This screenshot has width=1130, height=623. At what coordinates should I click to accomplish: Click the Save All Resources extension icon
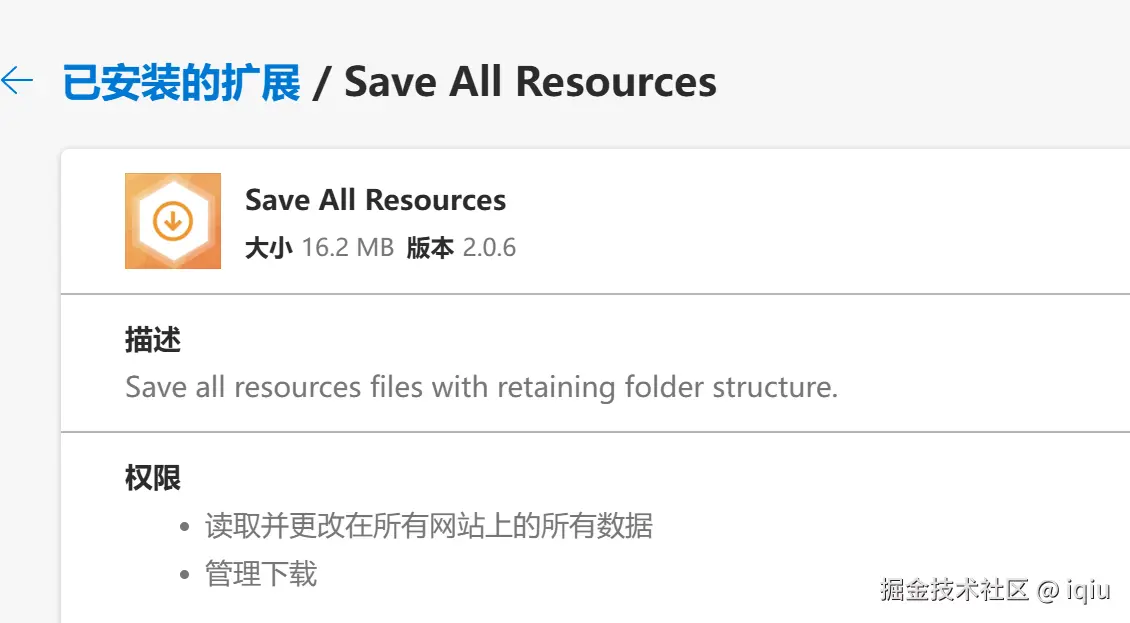(173, 221)
